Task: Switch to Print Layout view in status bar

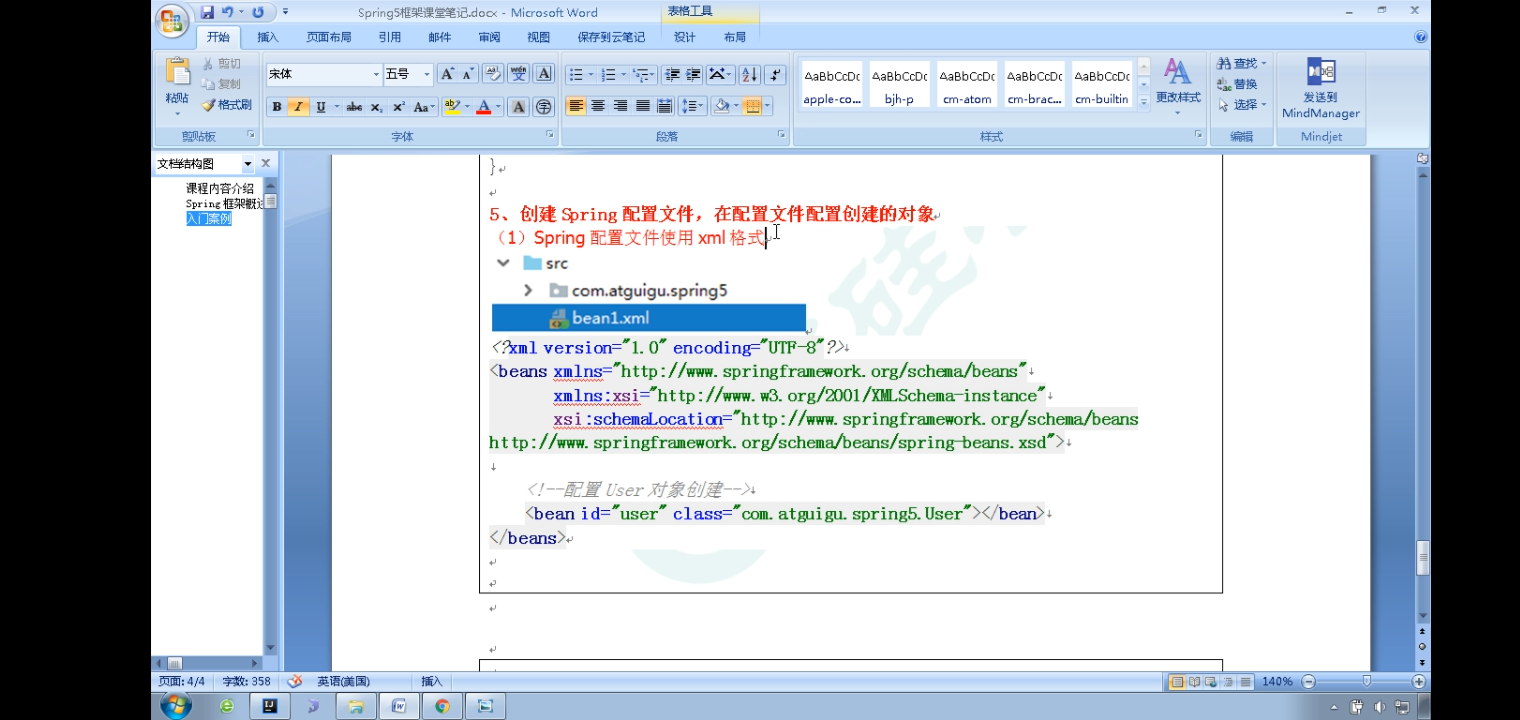Action: coord(1177,682)
